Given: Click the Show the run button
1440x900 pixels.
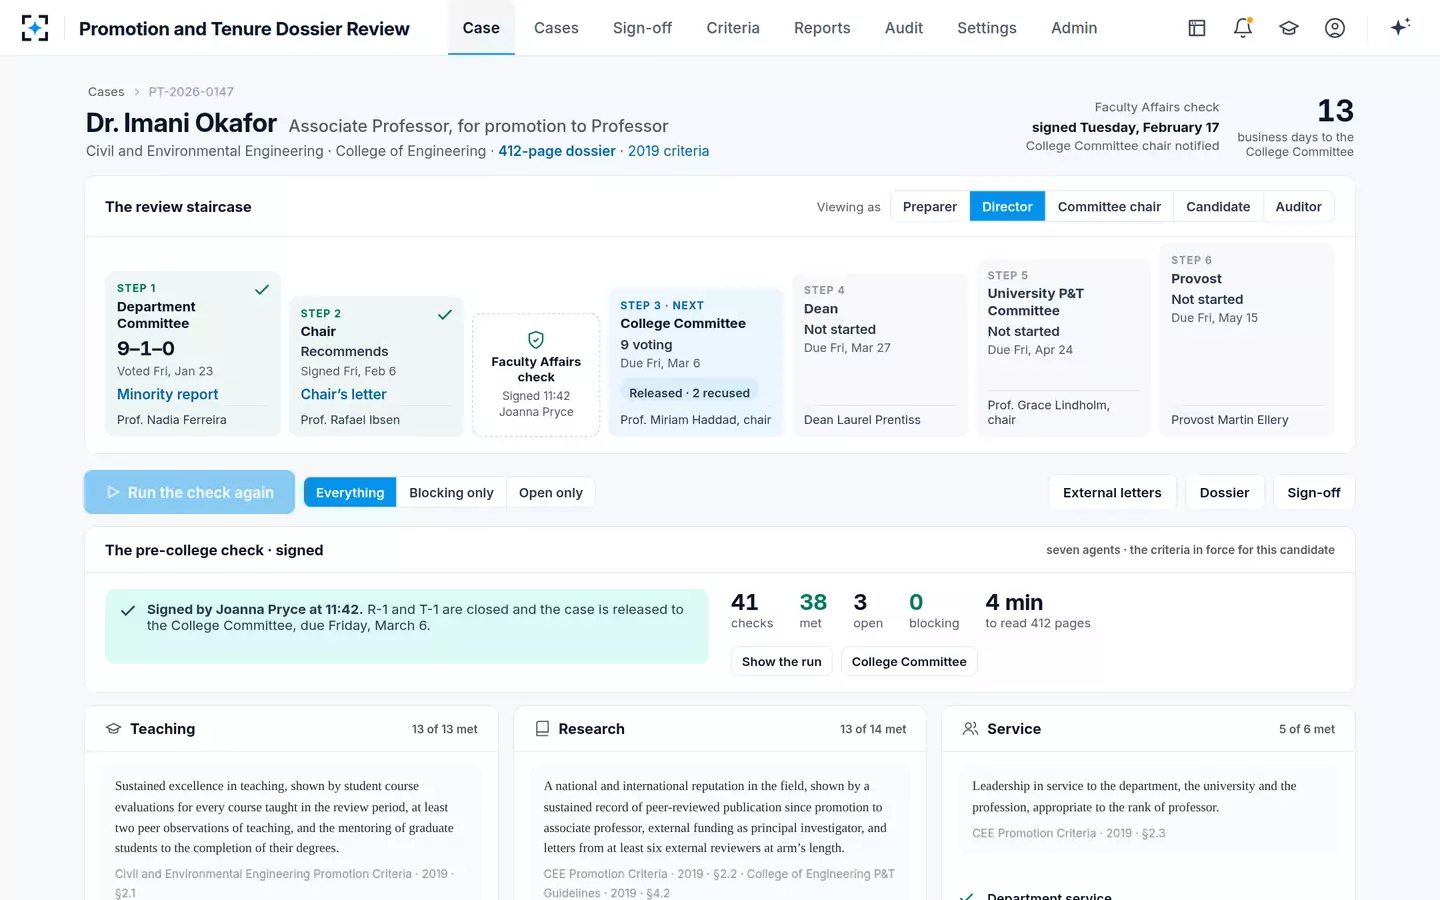Looking at the screenshot, I should tap(782, 662).
